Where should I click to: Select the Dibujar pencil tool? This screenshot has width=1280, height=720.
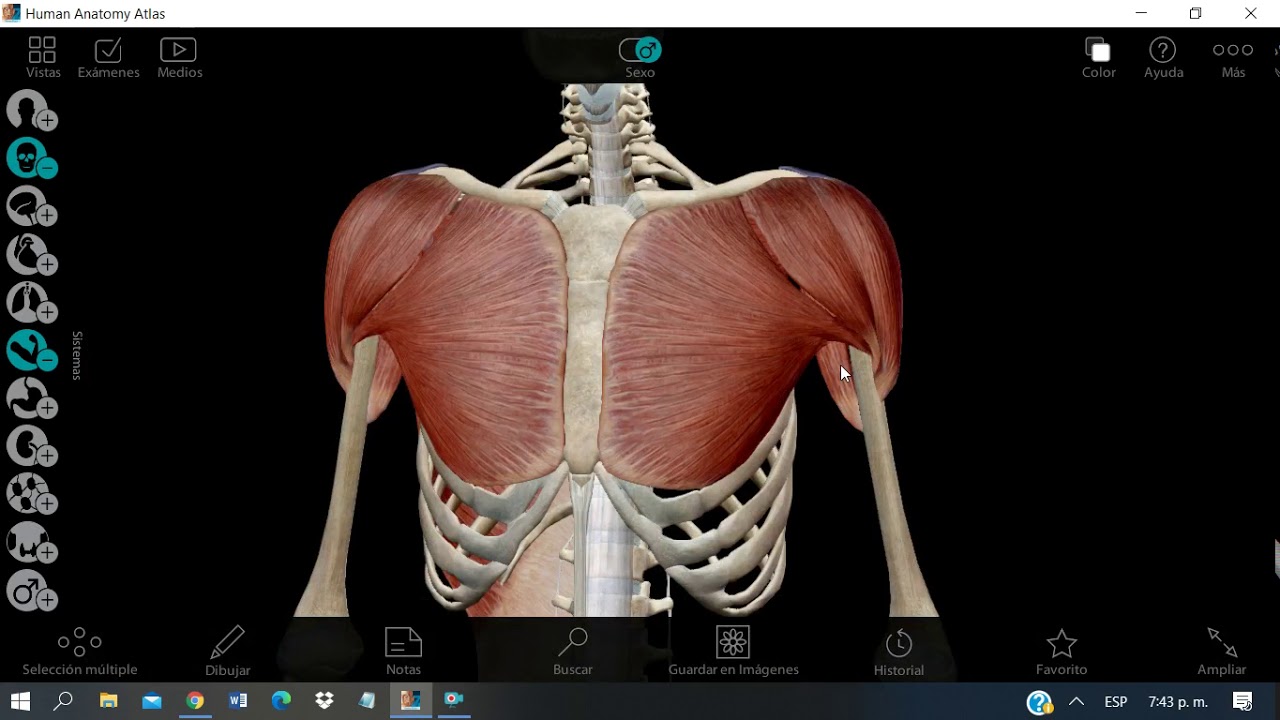(228, 652)
